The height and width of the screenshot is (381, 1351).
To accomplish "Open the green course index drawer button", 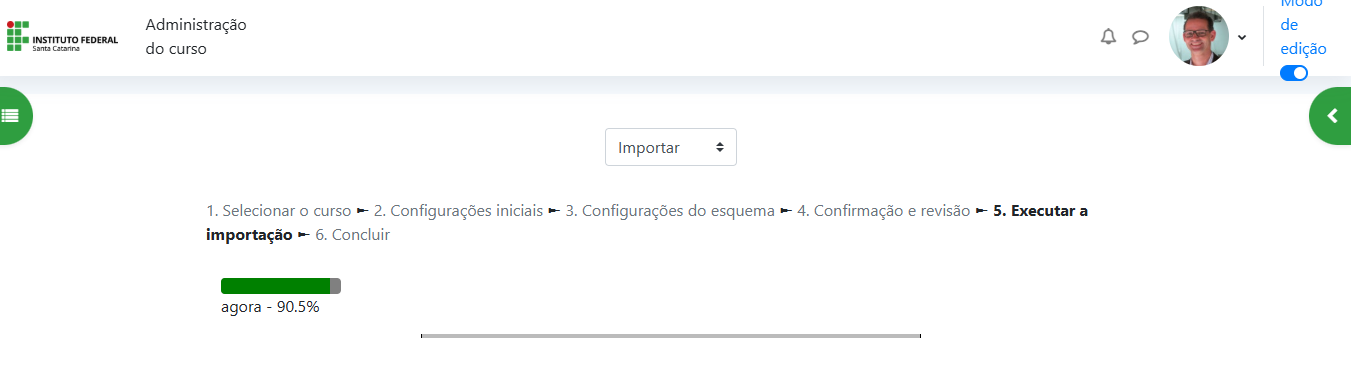I will (x=12, y=115).
